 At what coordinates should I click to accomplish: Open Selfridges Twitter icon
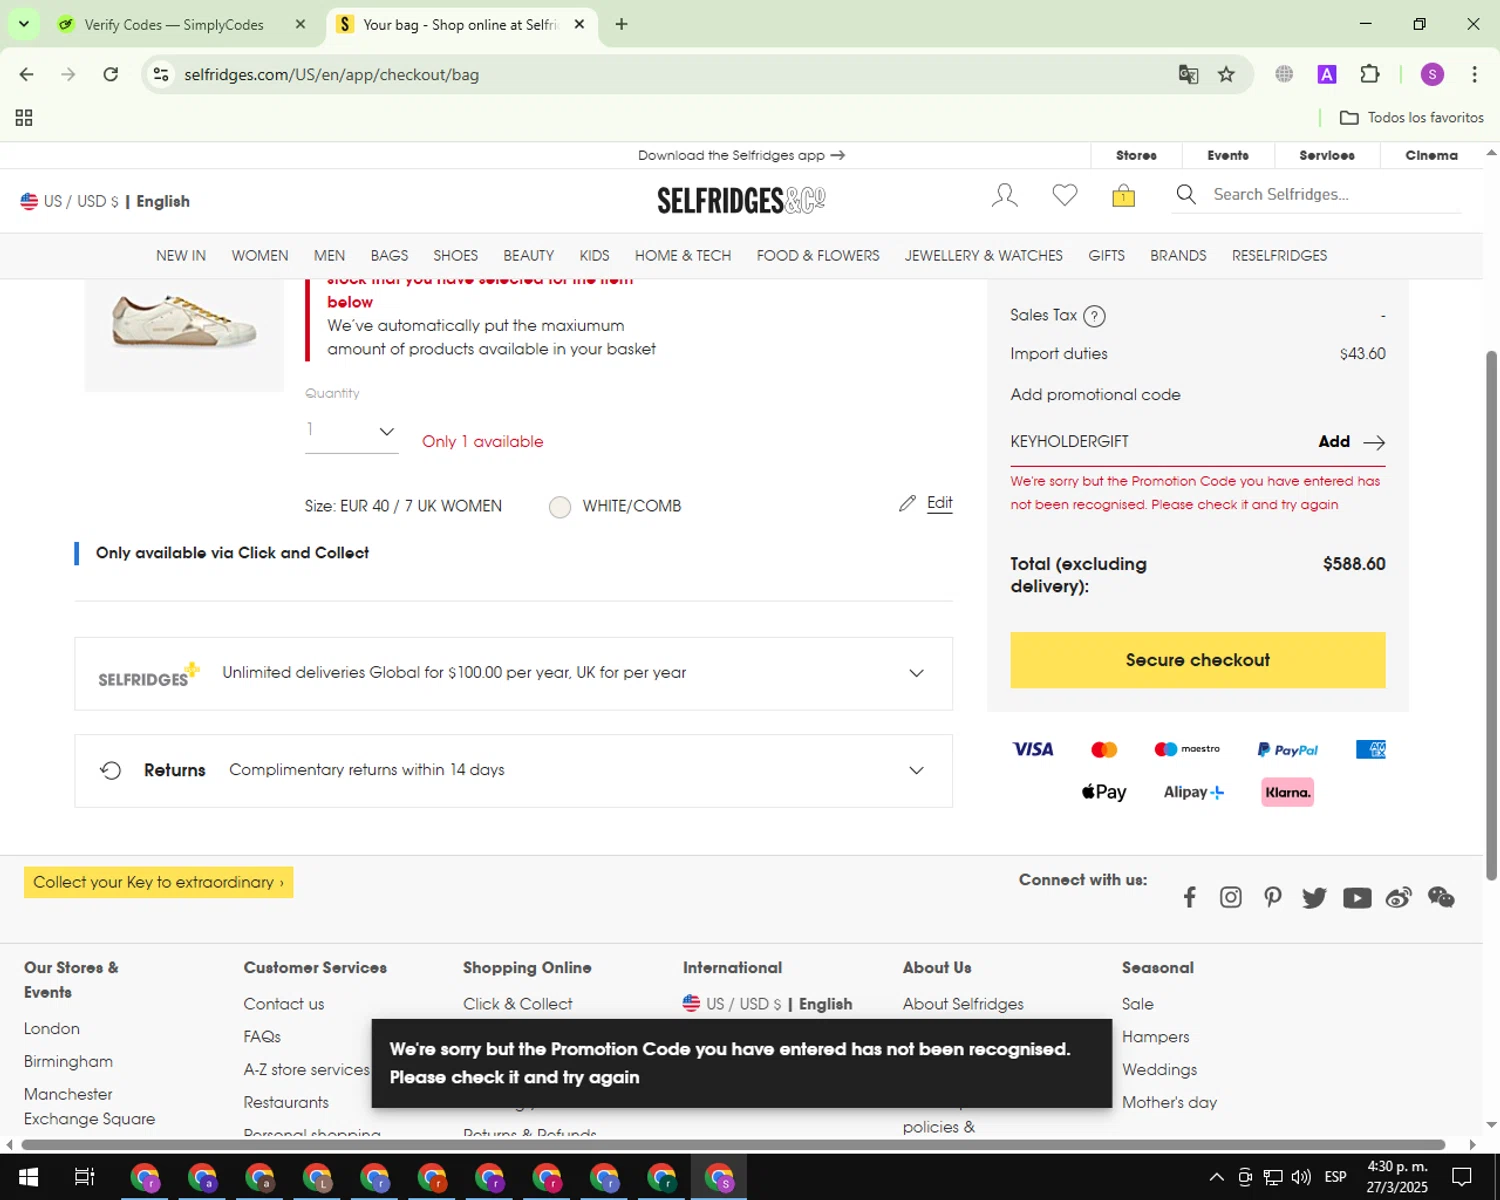coord(1314,897)
